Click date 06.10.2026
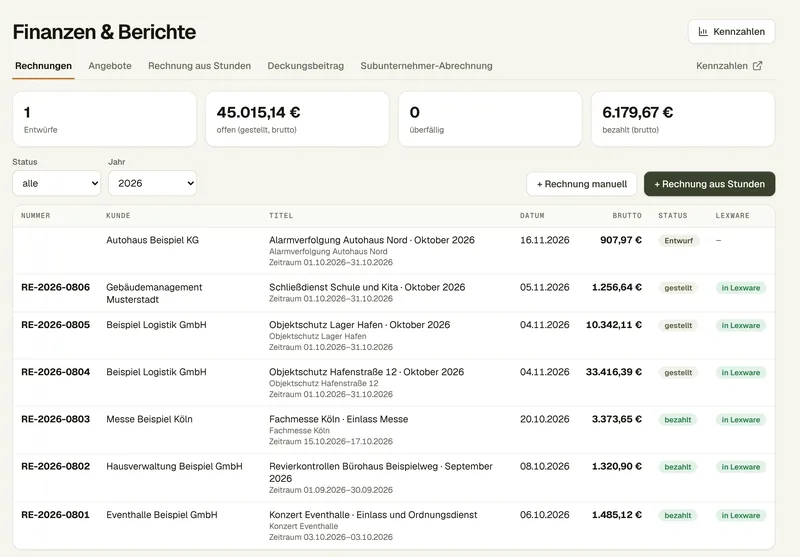800x557 pixels. coord(544,515)
